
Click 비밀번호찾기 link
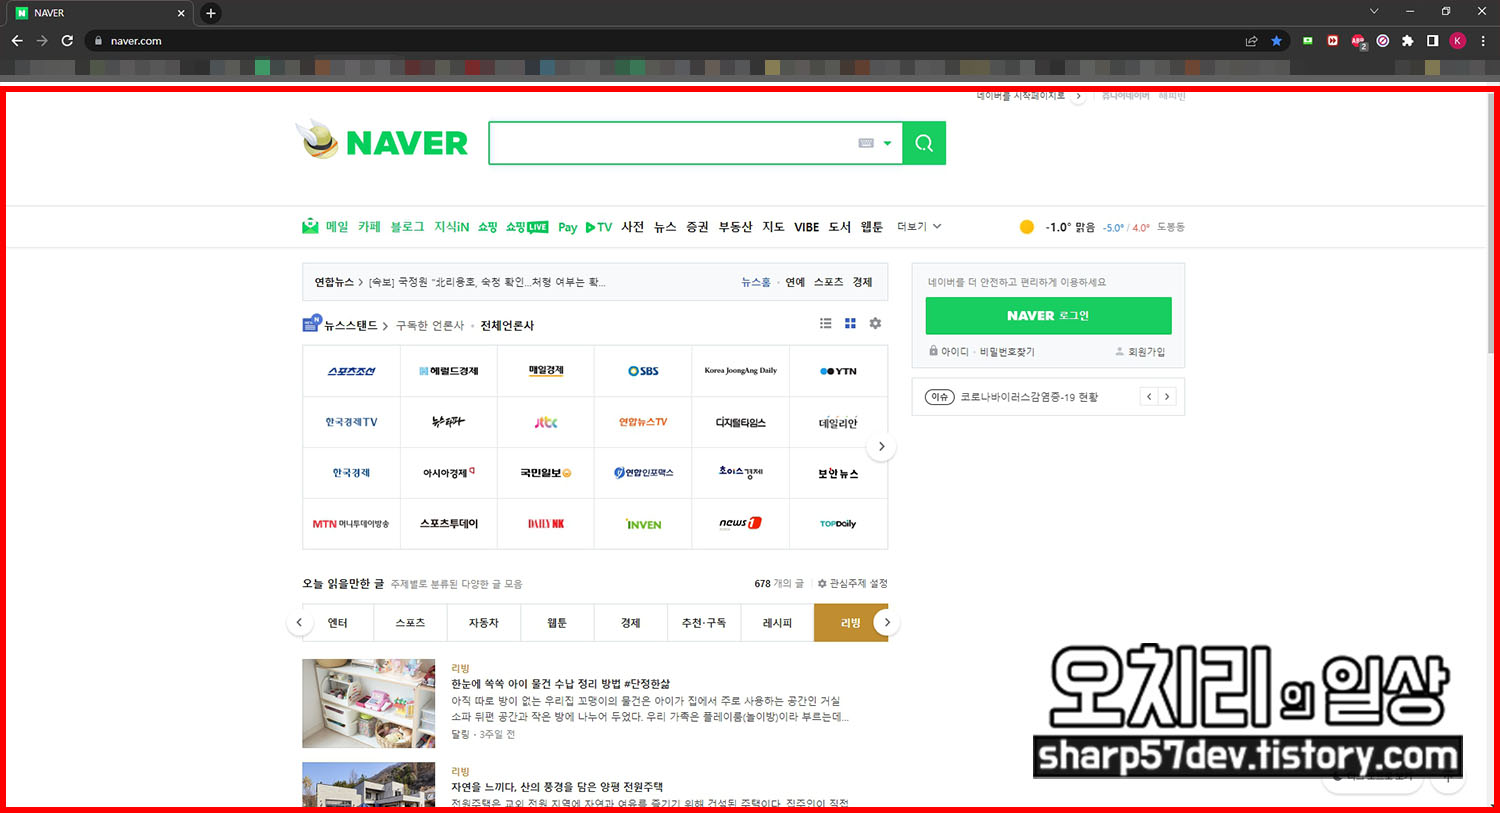(x=1007, y=352)
